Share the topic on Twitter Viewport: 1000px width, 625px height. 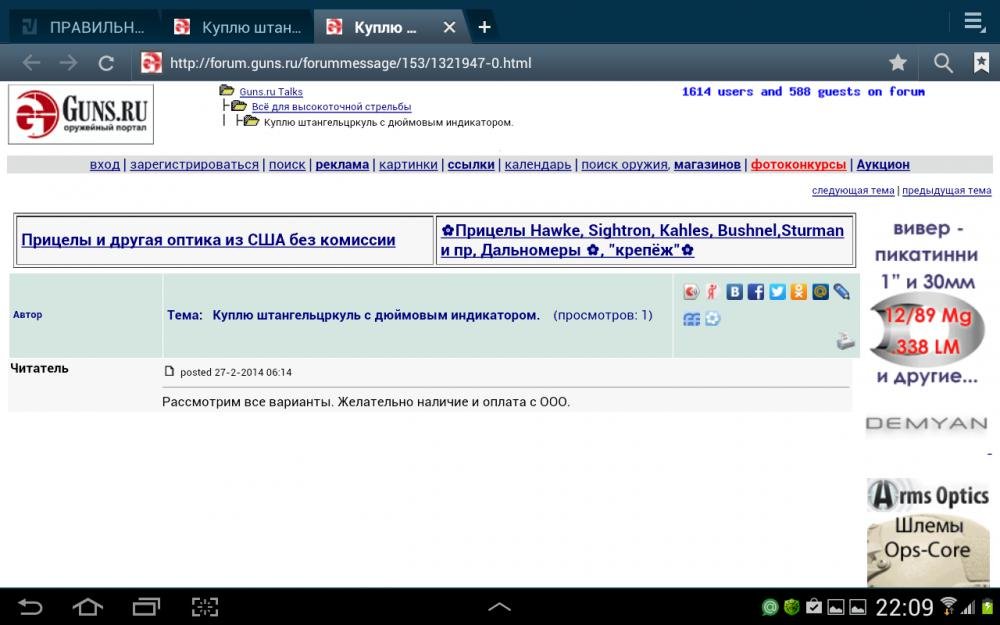777,291
